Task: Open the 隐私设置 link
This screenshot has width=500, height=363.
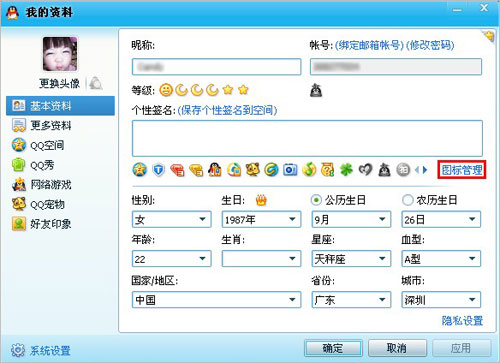Action: [462, 321]
